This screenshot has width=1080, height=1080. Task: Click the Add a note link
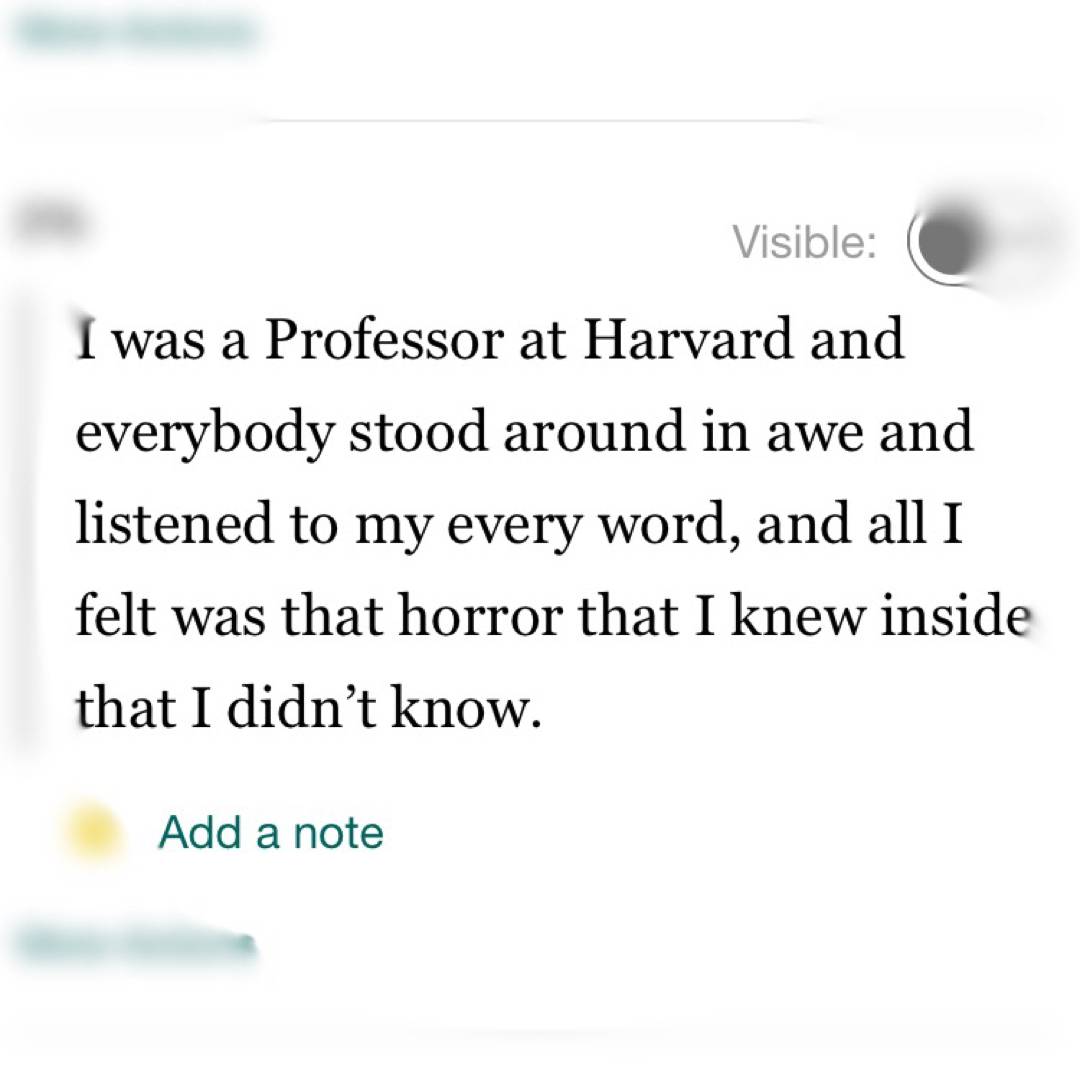271,832
